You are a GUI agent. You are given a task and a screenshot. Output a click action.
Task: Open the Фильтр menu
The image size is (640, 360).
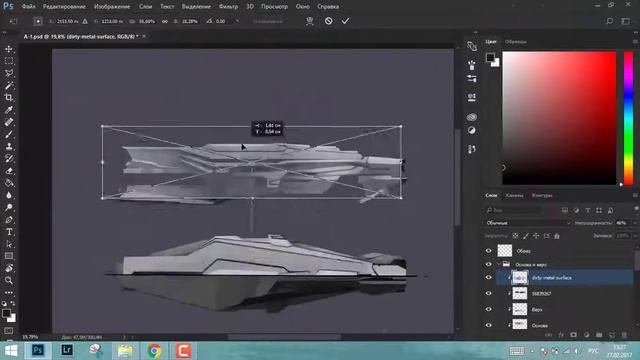click(x=228, y=7)
